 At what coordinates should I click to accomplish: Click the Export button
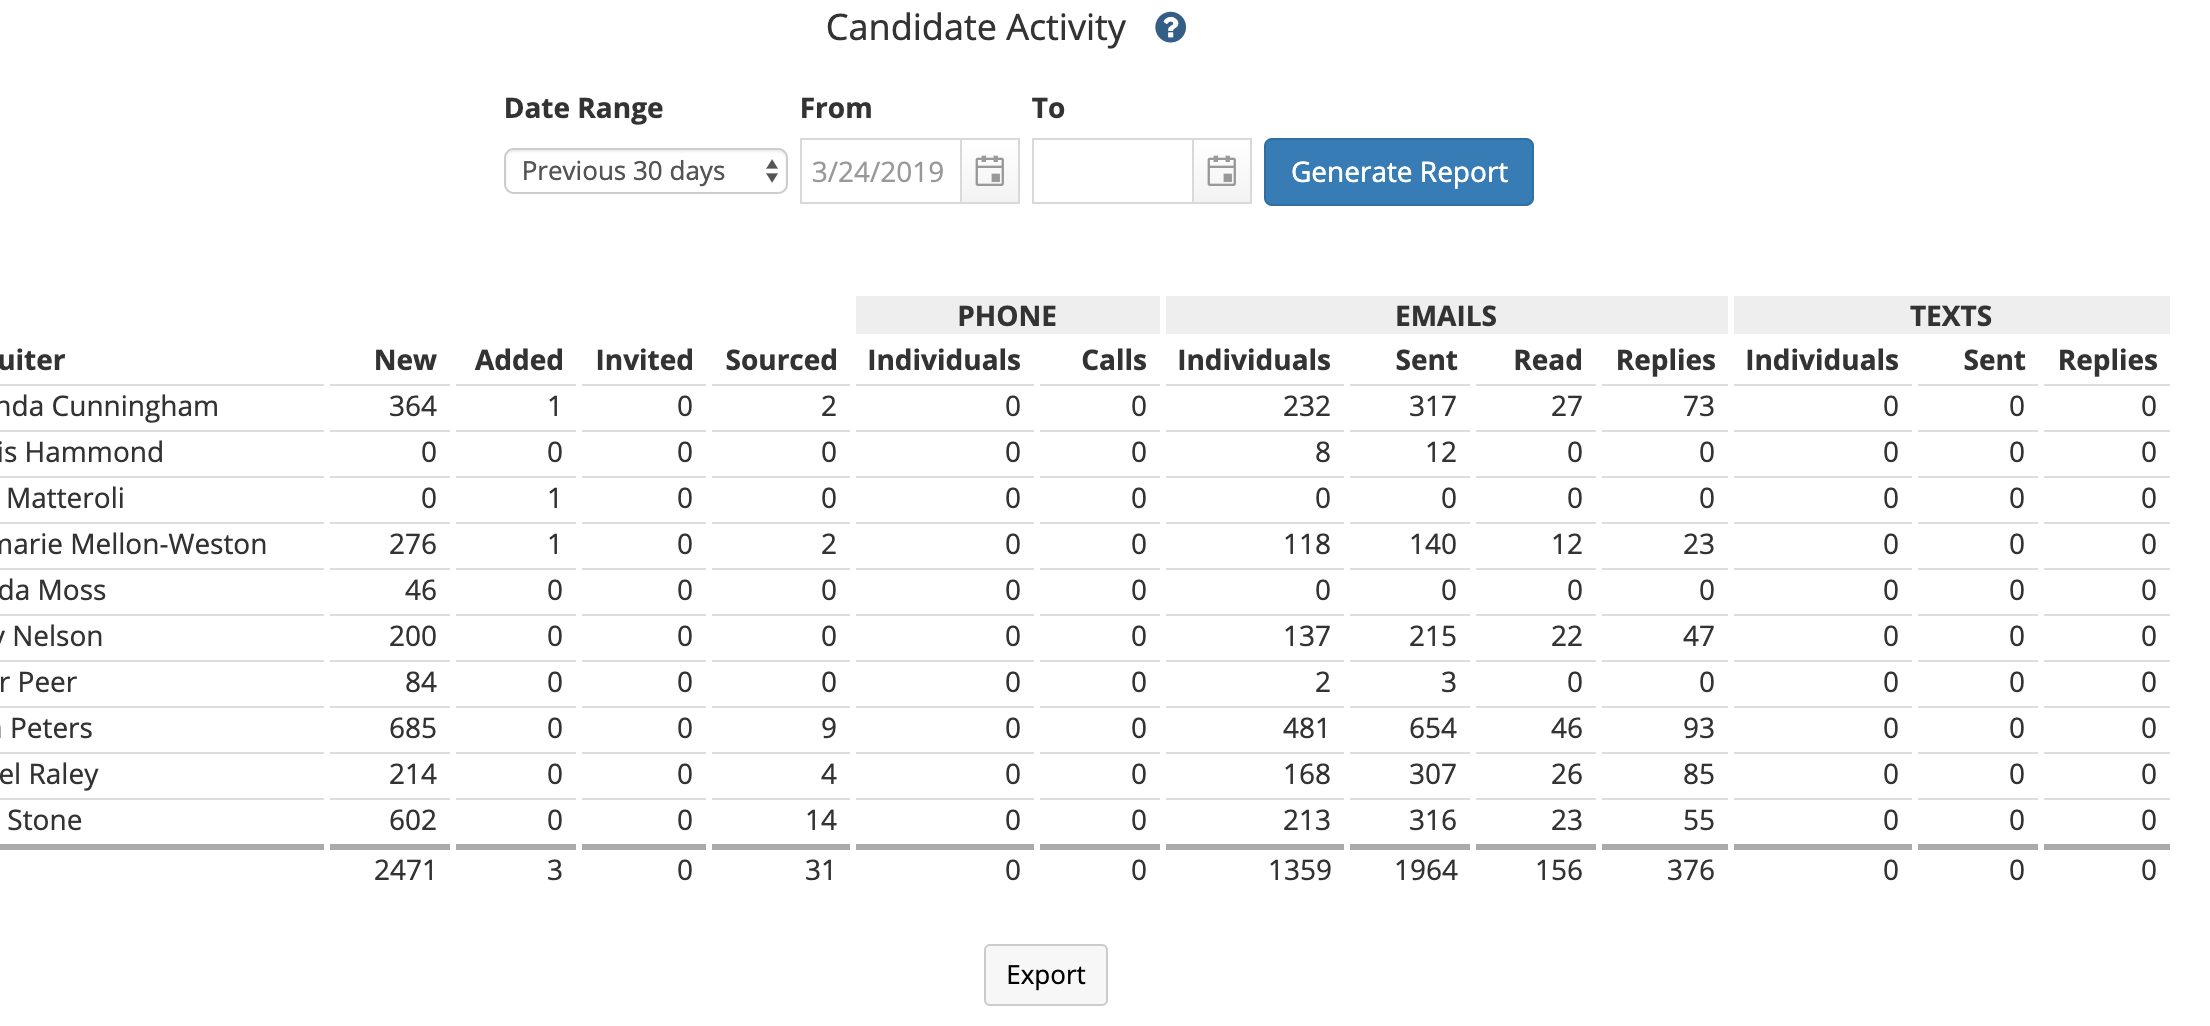[x=1045, y=974]
